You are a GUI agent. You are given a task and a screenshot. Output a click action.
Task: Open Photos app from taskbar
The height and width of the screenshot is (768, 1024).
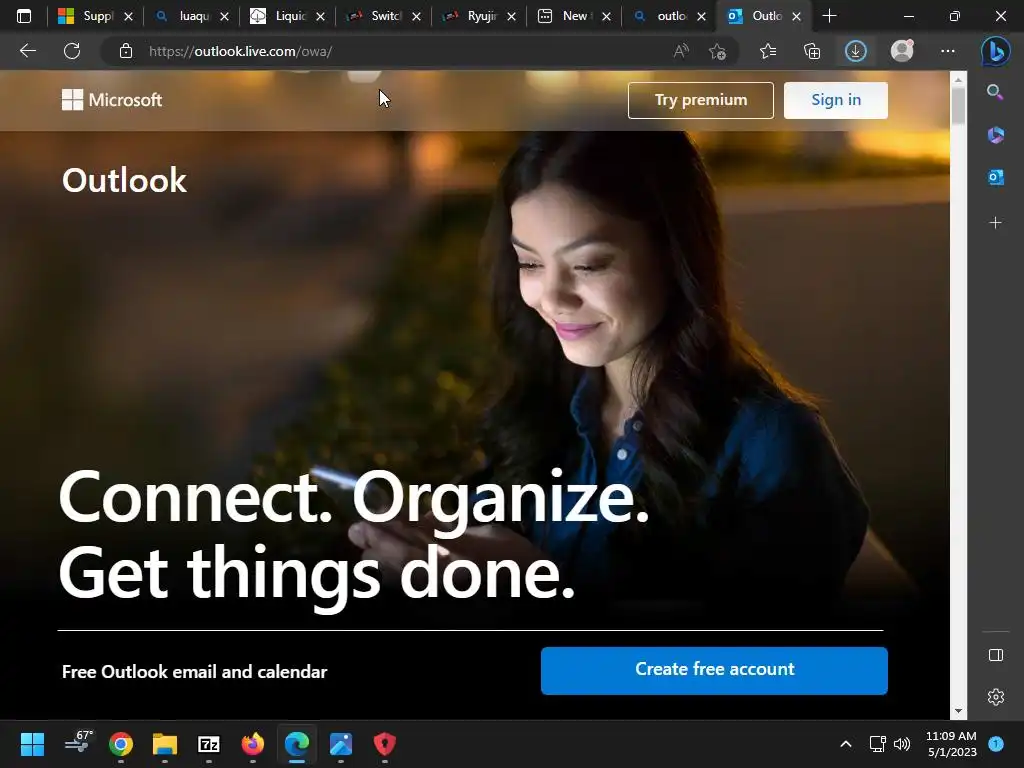point(340,744)
